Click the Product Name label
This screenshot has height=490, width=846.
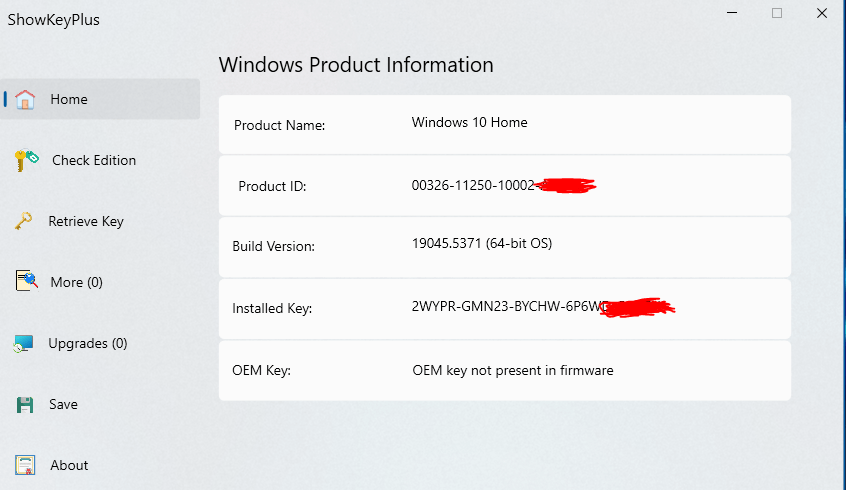coord(279,126)
